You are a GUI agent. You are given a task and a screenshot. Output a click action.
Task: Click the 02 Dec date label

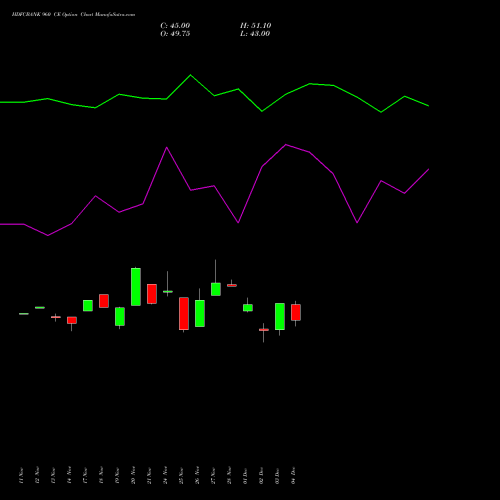[261, 475]
